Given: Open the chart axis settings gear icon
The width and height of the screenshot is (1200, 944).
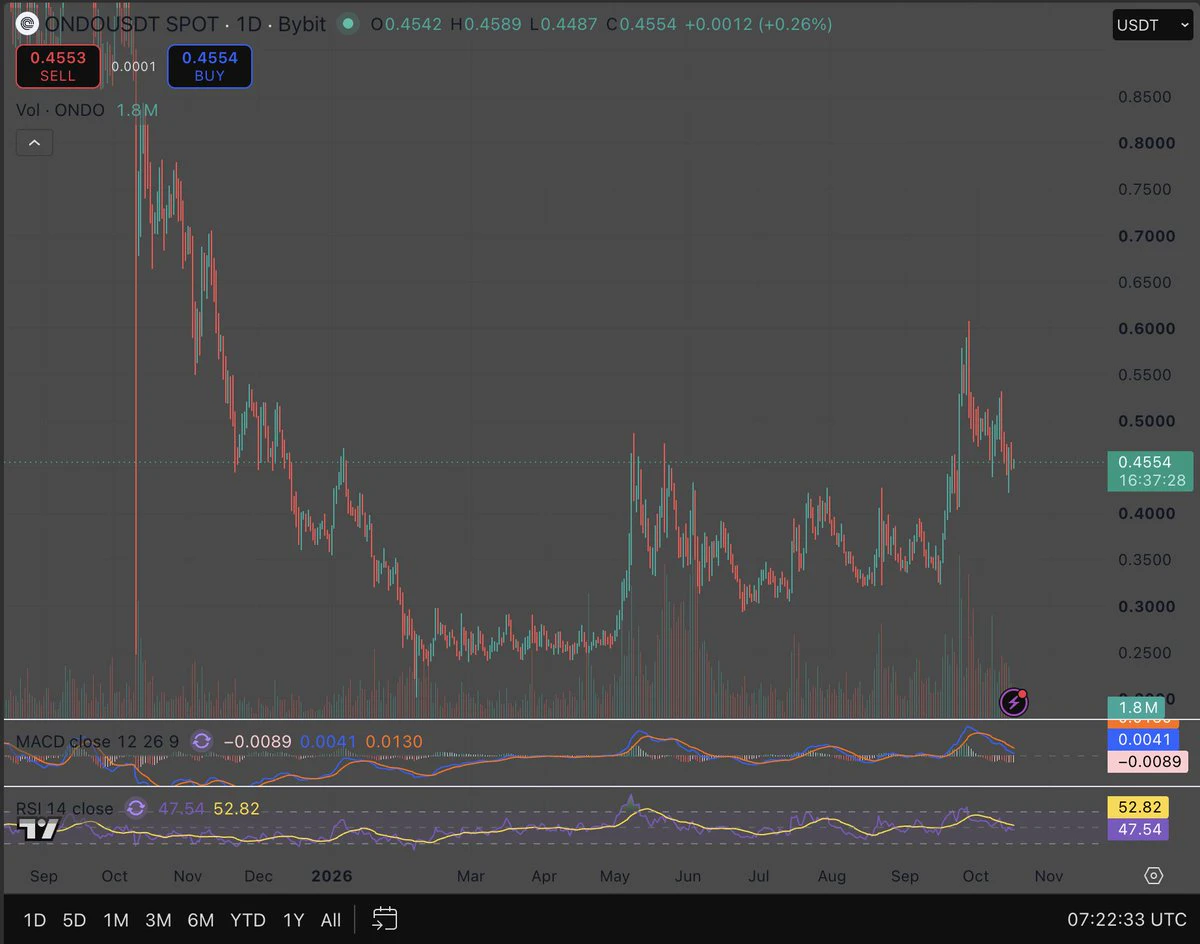Looking at the screenshot, I should point(1154,876).
